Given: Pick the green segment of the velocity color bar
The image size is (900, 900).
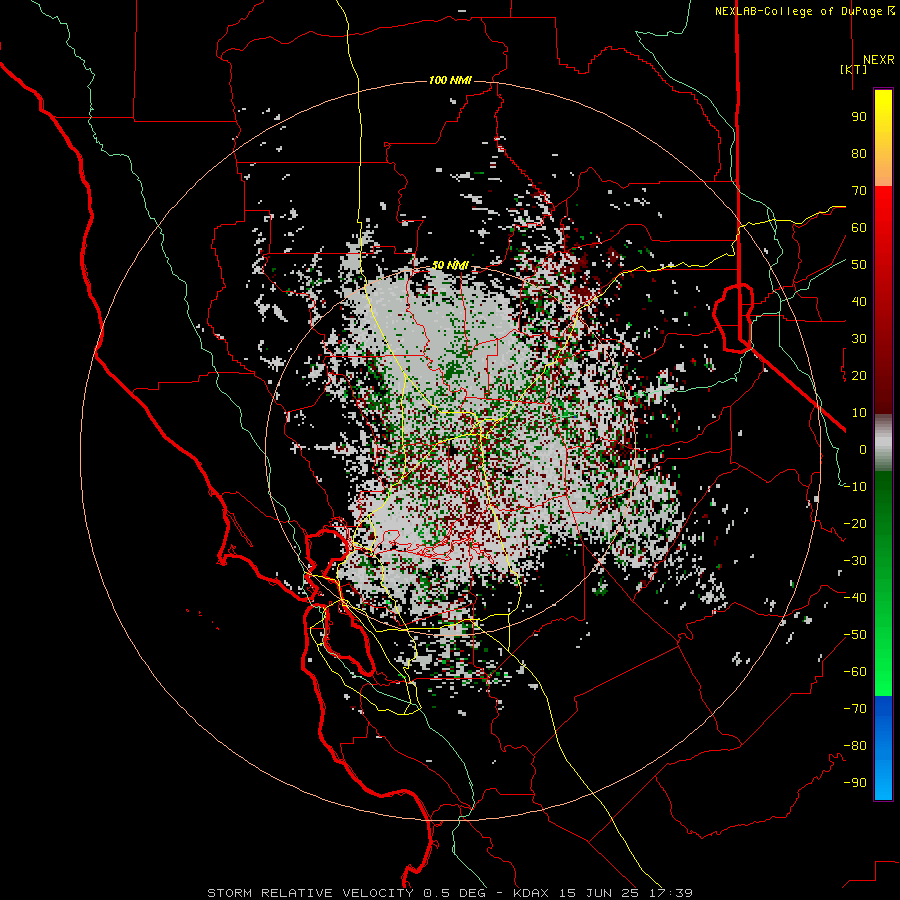Looking at the screenshot, I should (883, 584).
